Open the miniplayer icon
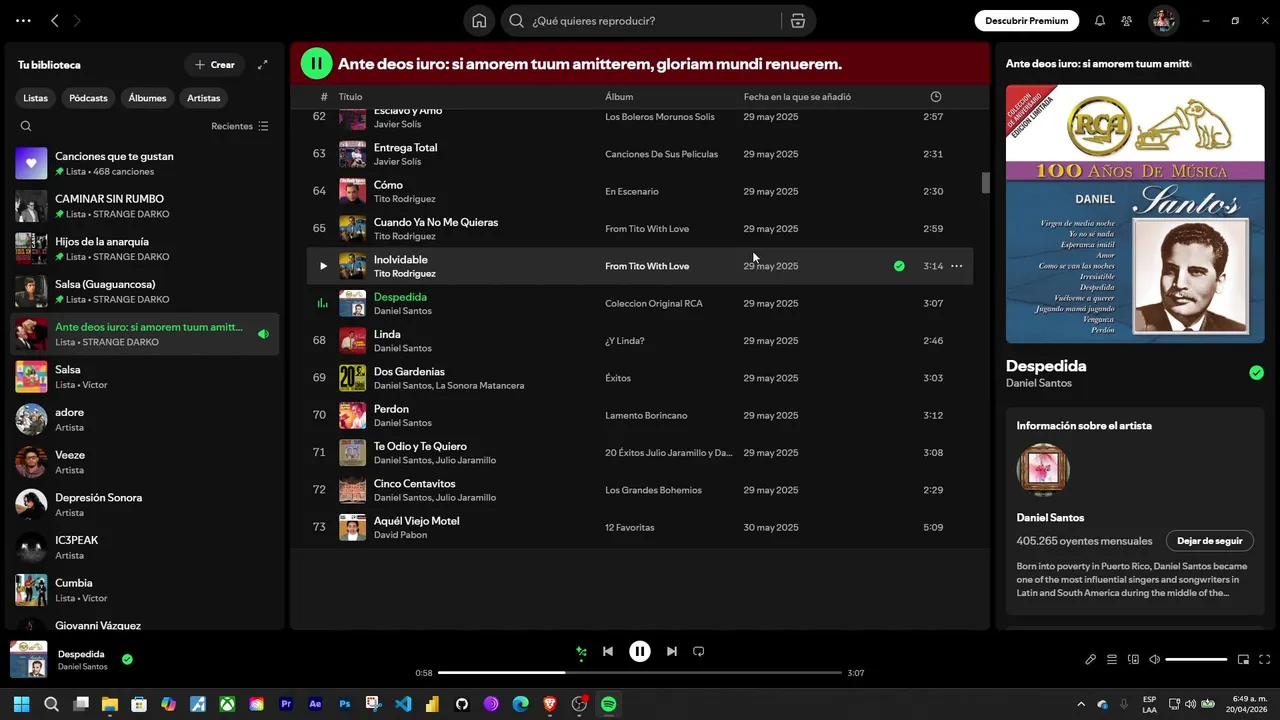 pyautogui.click(x=1243, y=660)
